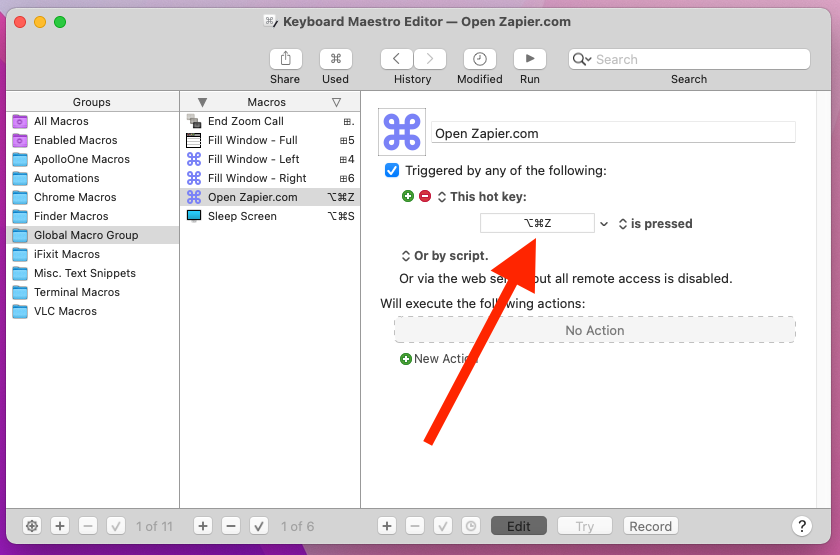Sort macros with the filled triangle
The width and height of the screenshot is (840, 555).
coord(202,102)
